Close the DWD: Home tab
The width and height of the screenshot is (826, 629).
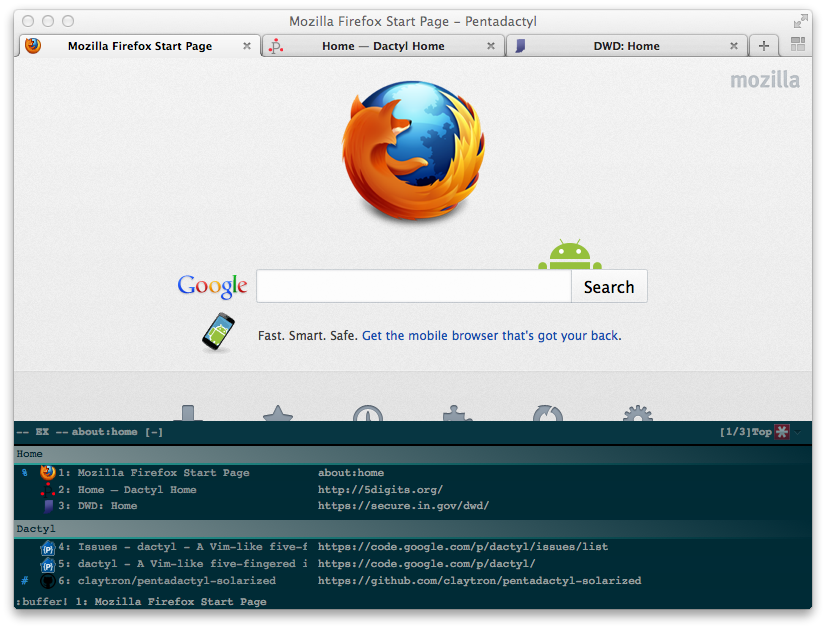pos(733,46)
